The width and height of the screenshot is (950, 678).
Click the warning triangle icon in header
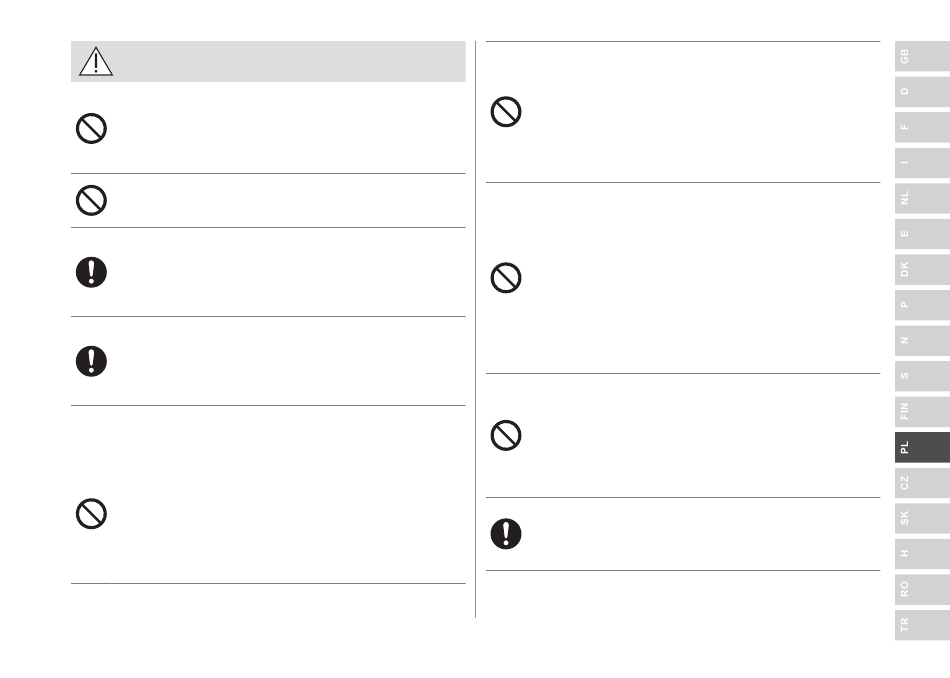[96, 61]
